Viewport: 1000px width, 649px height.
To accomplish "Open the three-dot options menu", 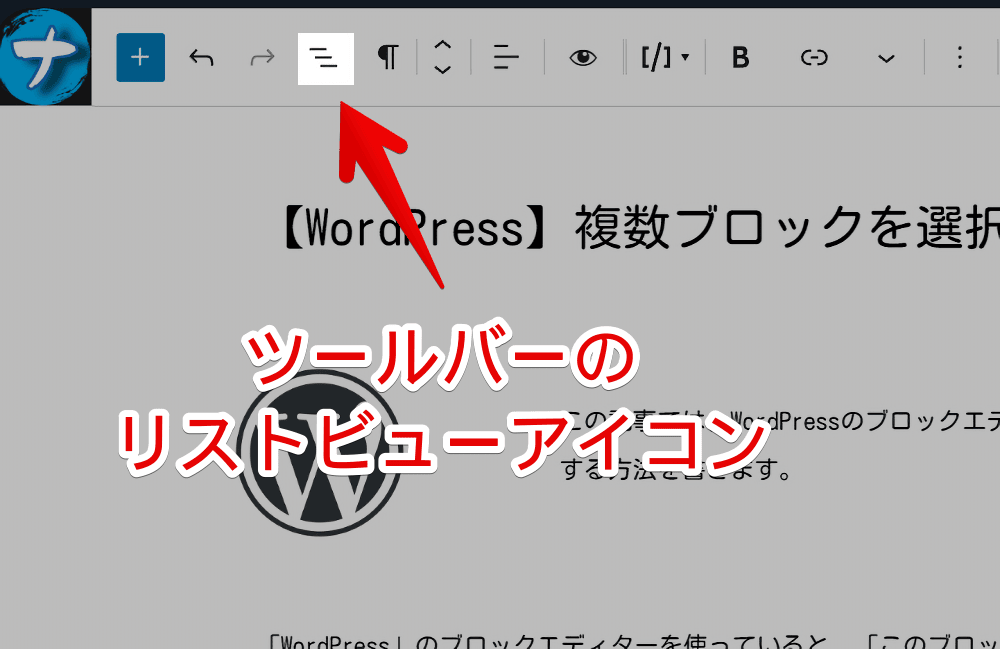I will pos(960,57).
